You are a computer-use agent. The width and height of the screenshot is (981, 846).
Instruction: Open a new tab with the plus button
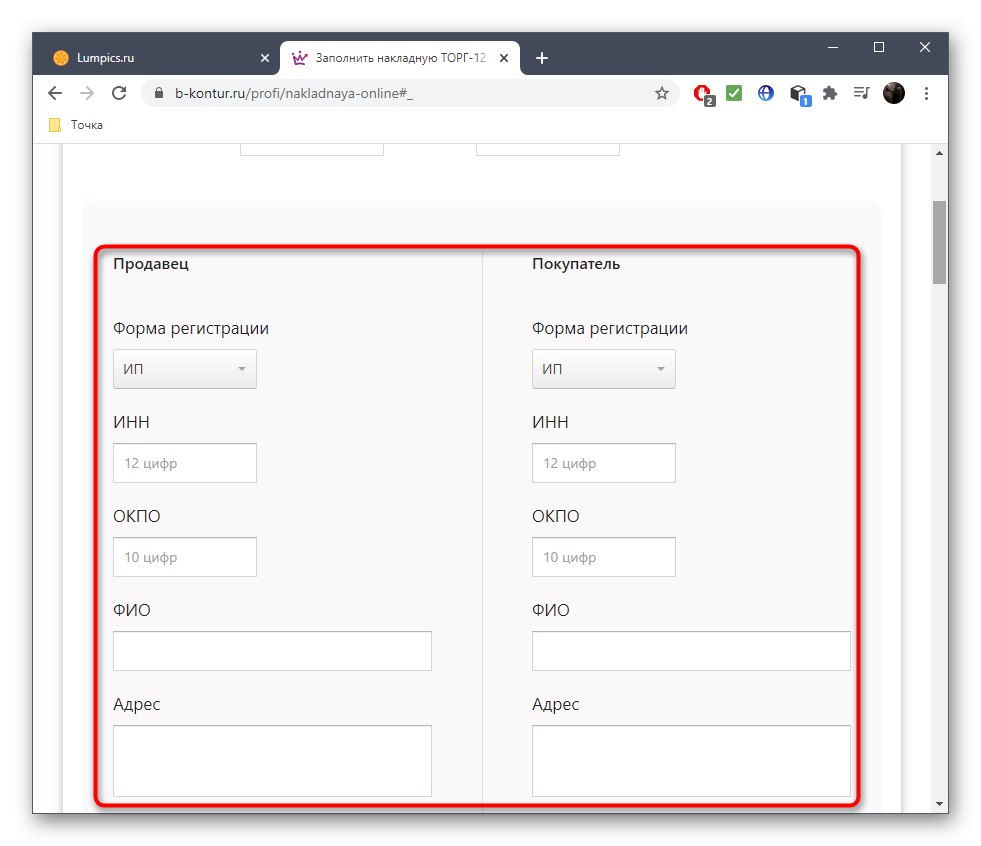(x=541, y=58)
